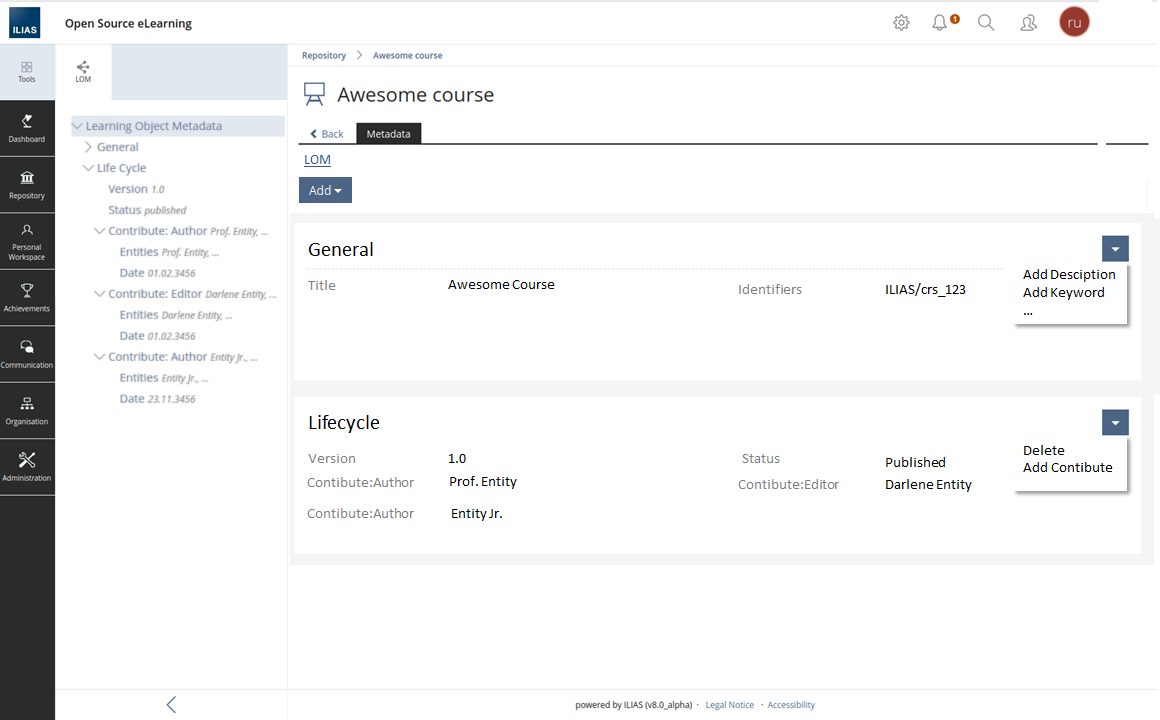Screen dimensions: 1160x720
Task: Click the Back button
Action: 327,134
